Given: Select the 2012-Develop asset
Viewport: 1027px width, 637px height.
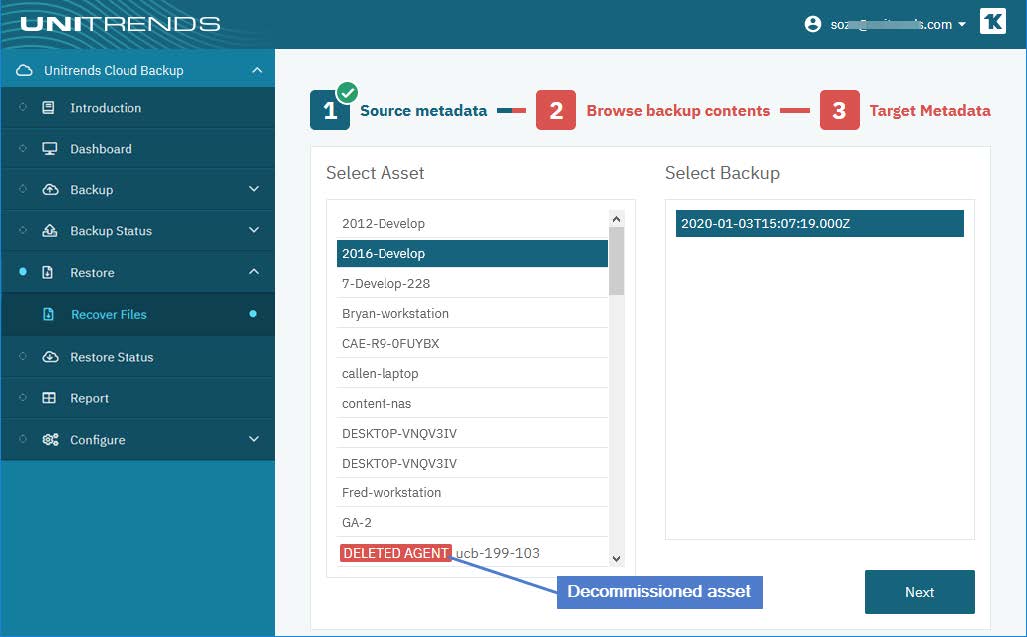Looking at the screenshot, I should 472,223.
